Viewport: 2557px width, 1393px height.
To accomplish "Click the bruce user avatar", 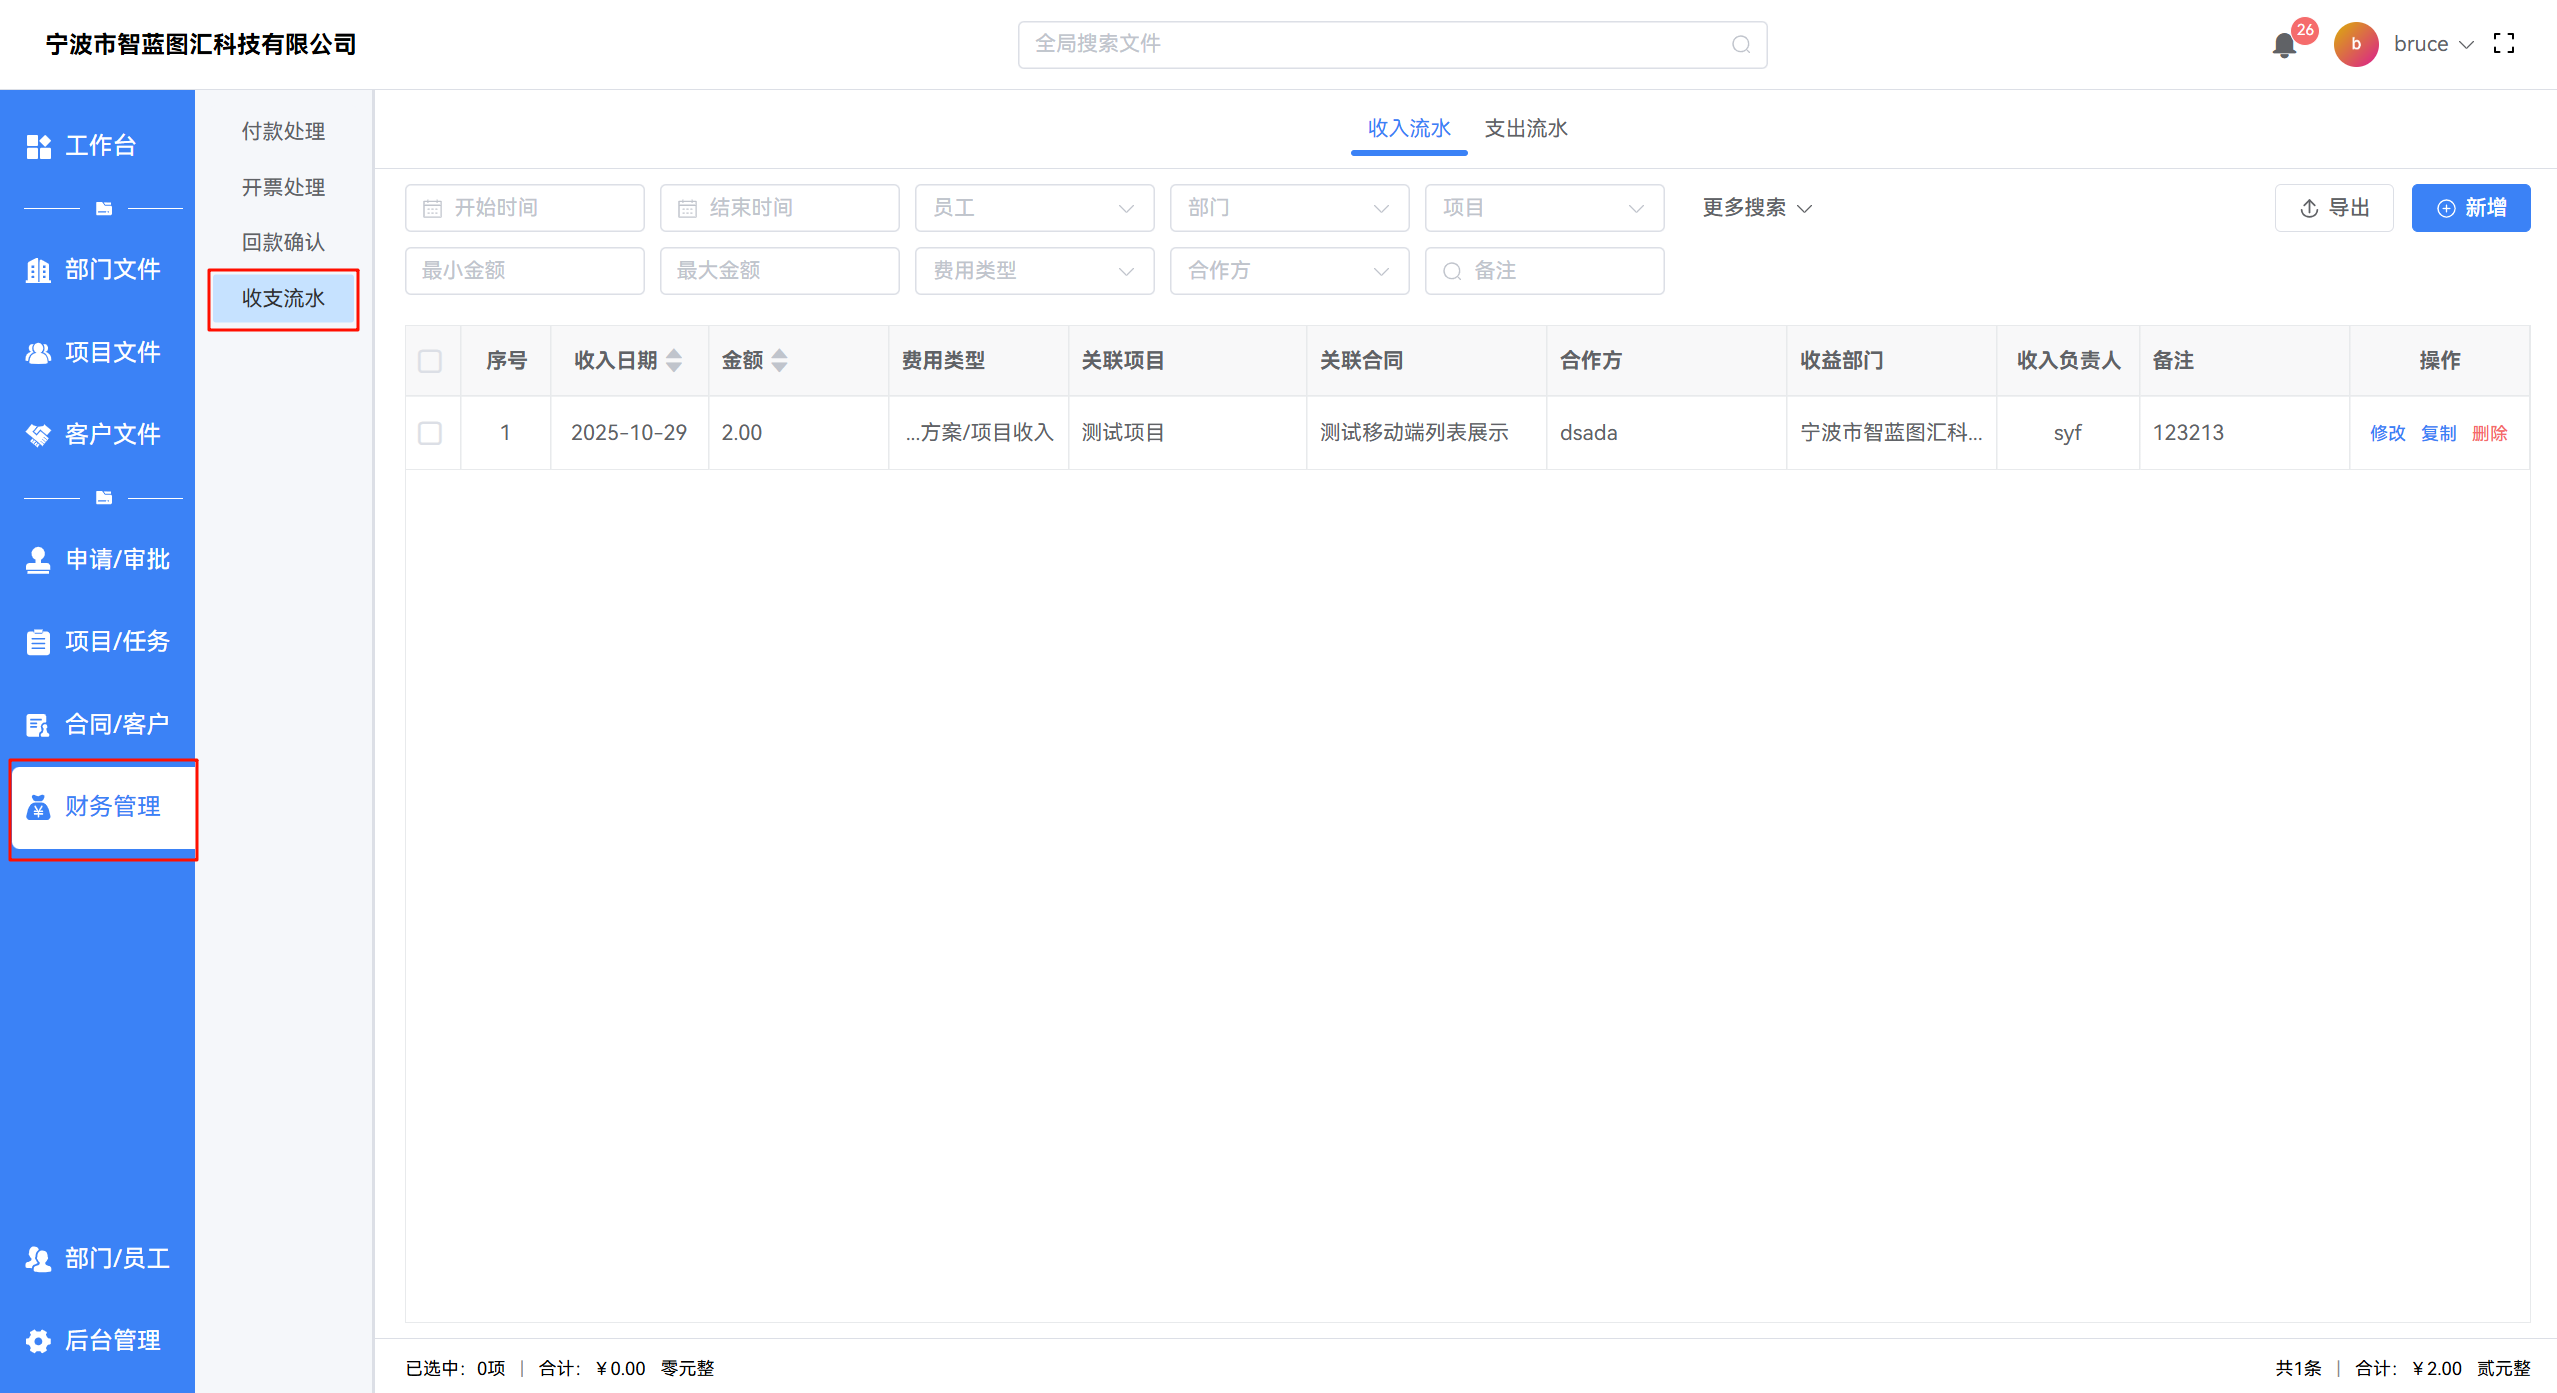I will [2355, 45].
